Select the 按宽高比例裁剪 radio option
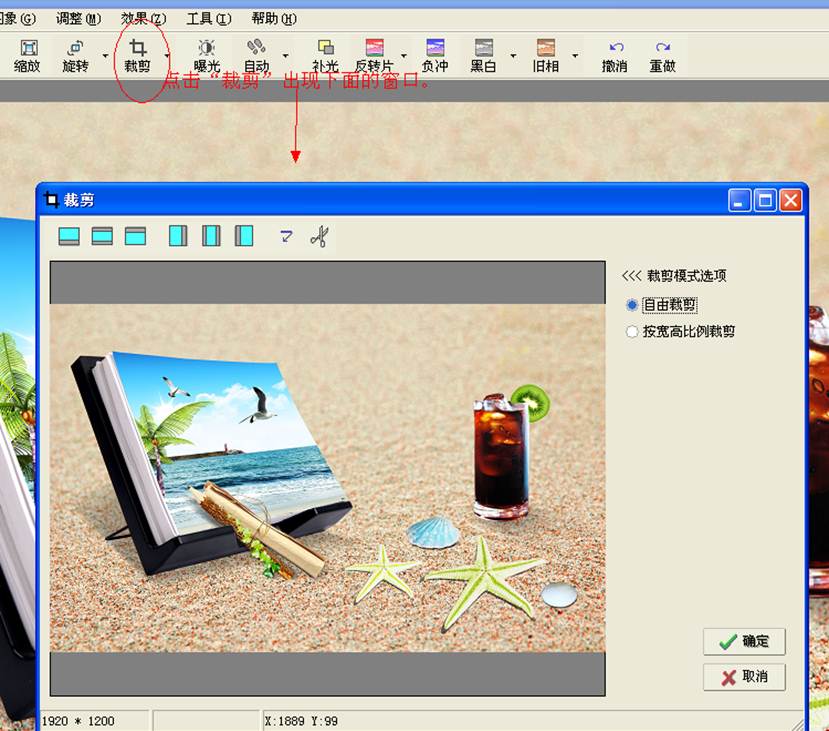829x731 pixels. click(x=632, y=332)
